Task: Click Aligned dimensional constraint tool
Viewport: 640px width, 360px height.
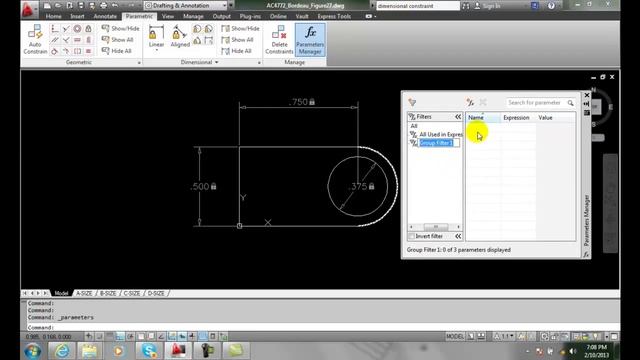Action: 180,36
